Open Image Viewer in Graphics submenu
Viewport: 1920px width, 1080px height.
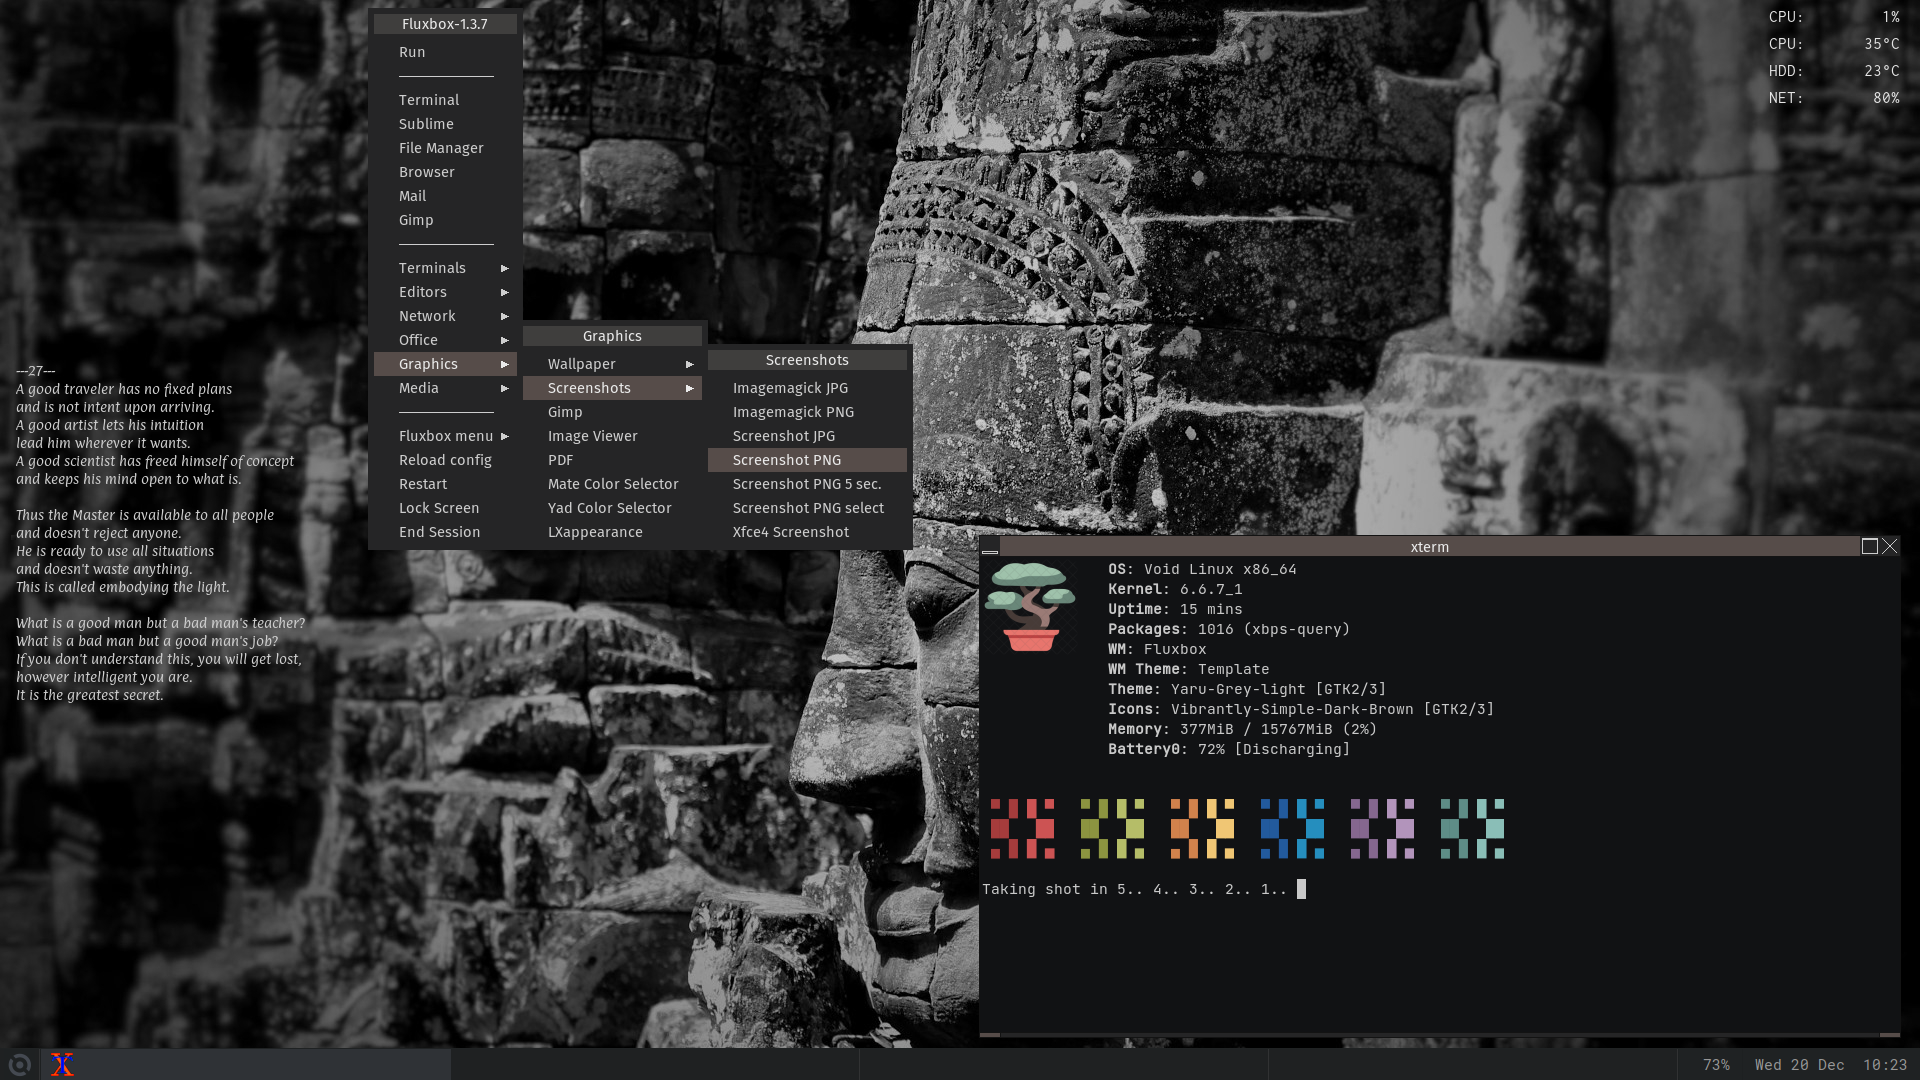point(612,436)
